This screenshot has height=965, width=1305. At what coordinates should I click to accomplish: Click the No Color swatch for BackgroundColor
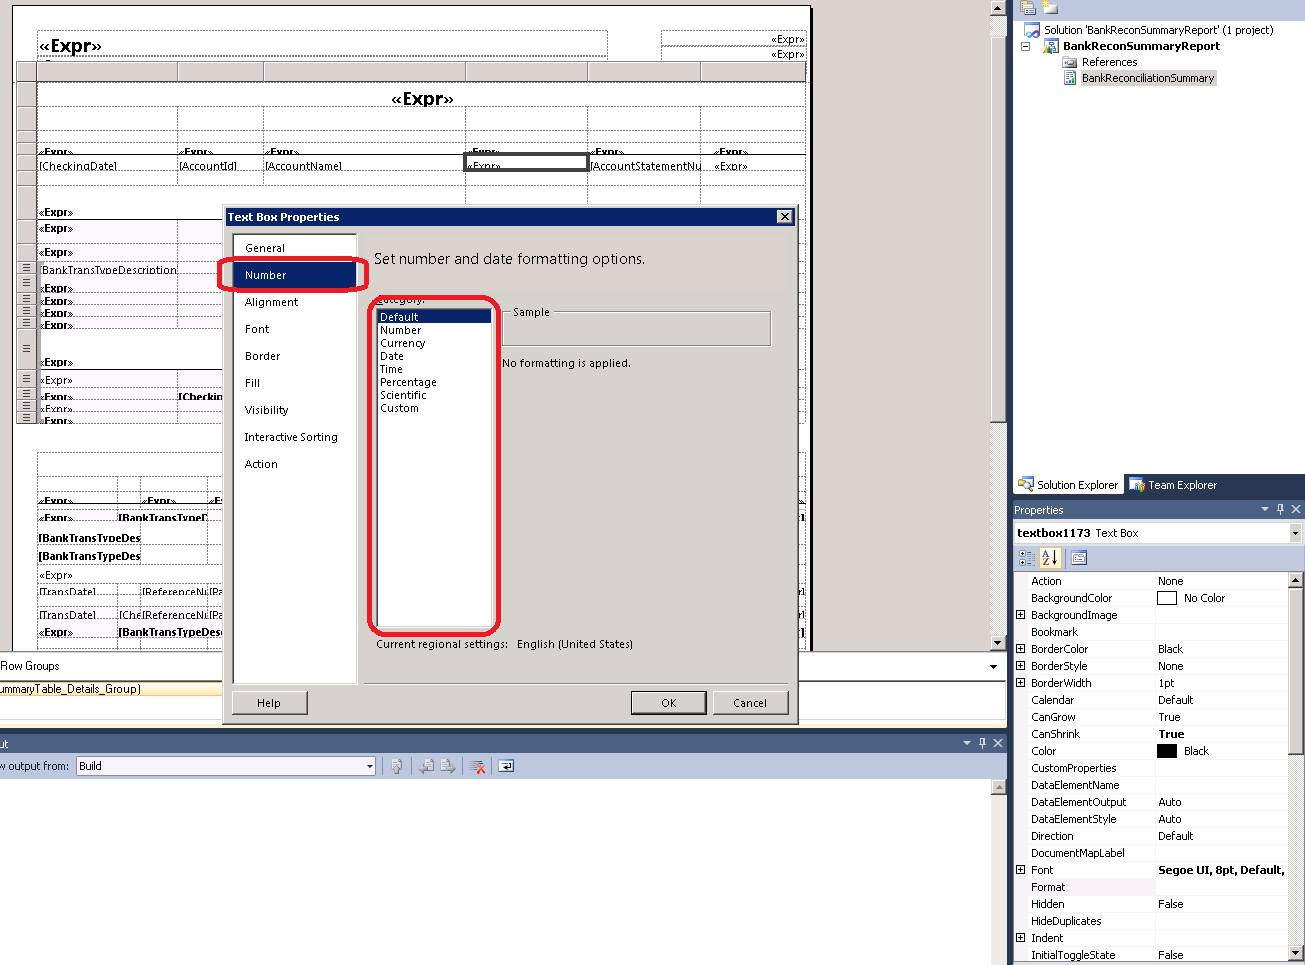pos(1166,597)
